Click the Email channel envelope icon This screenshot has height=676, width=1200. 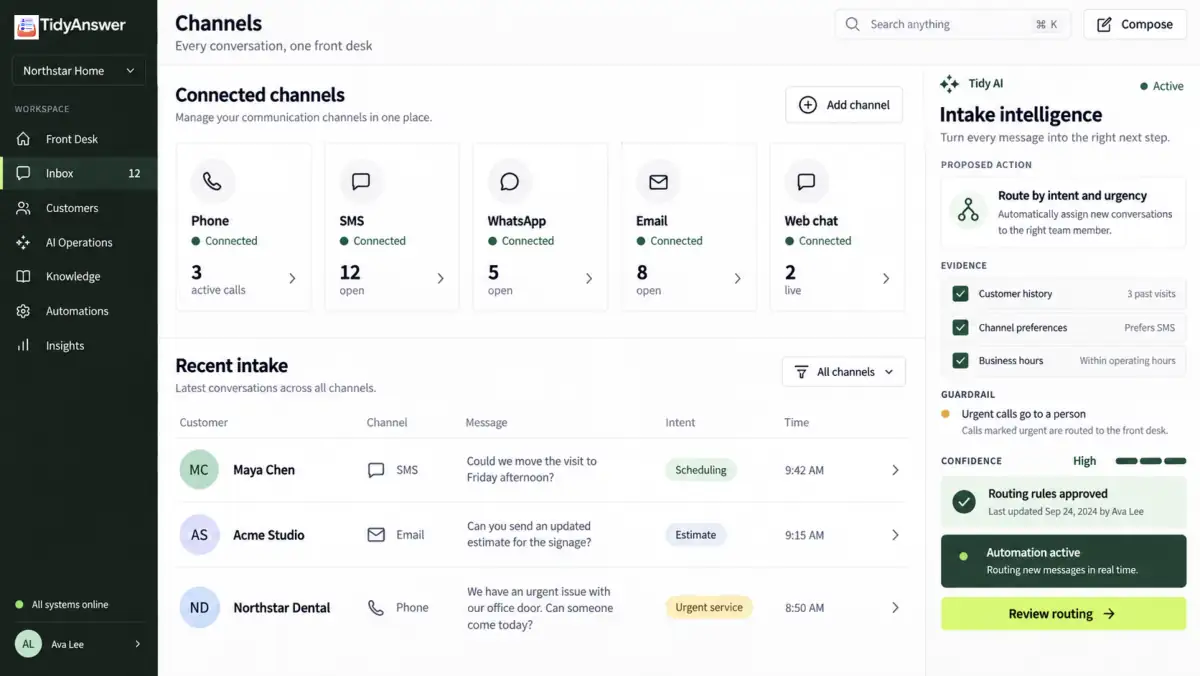(658, 182)
